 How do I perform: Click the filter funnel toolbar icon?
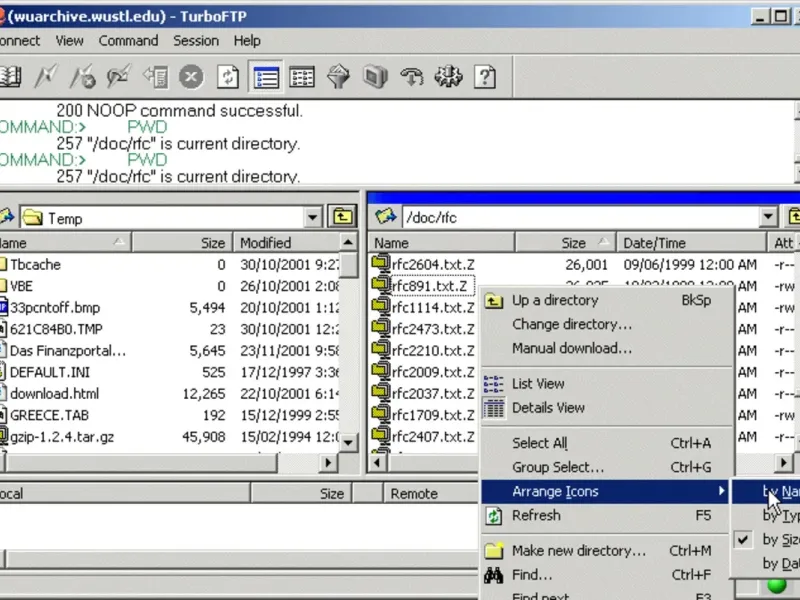coord(339,78)
